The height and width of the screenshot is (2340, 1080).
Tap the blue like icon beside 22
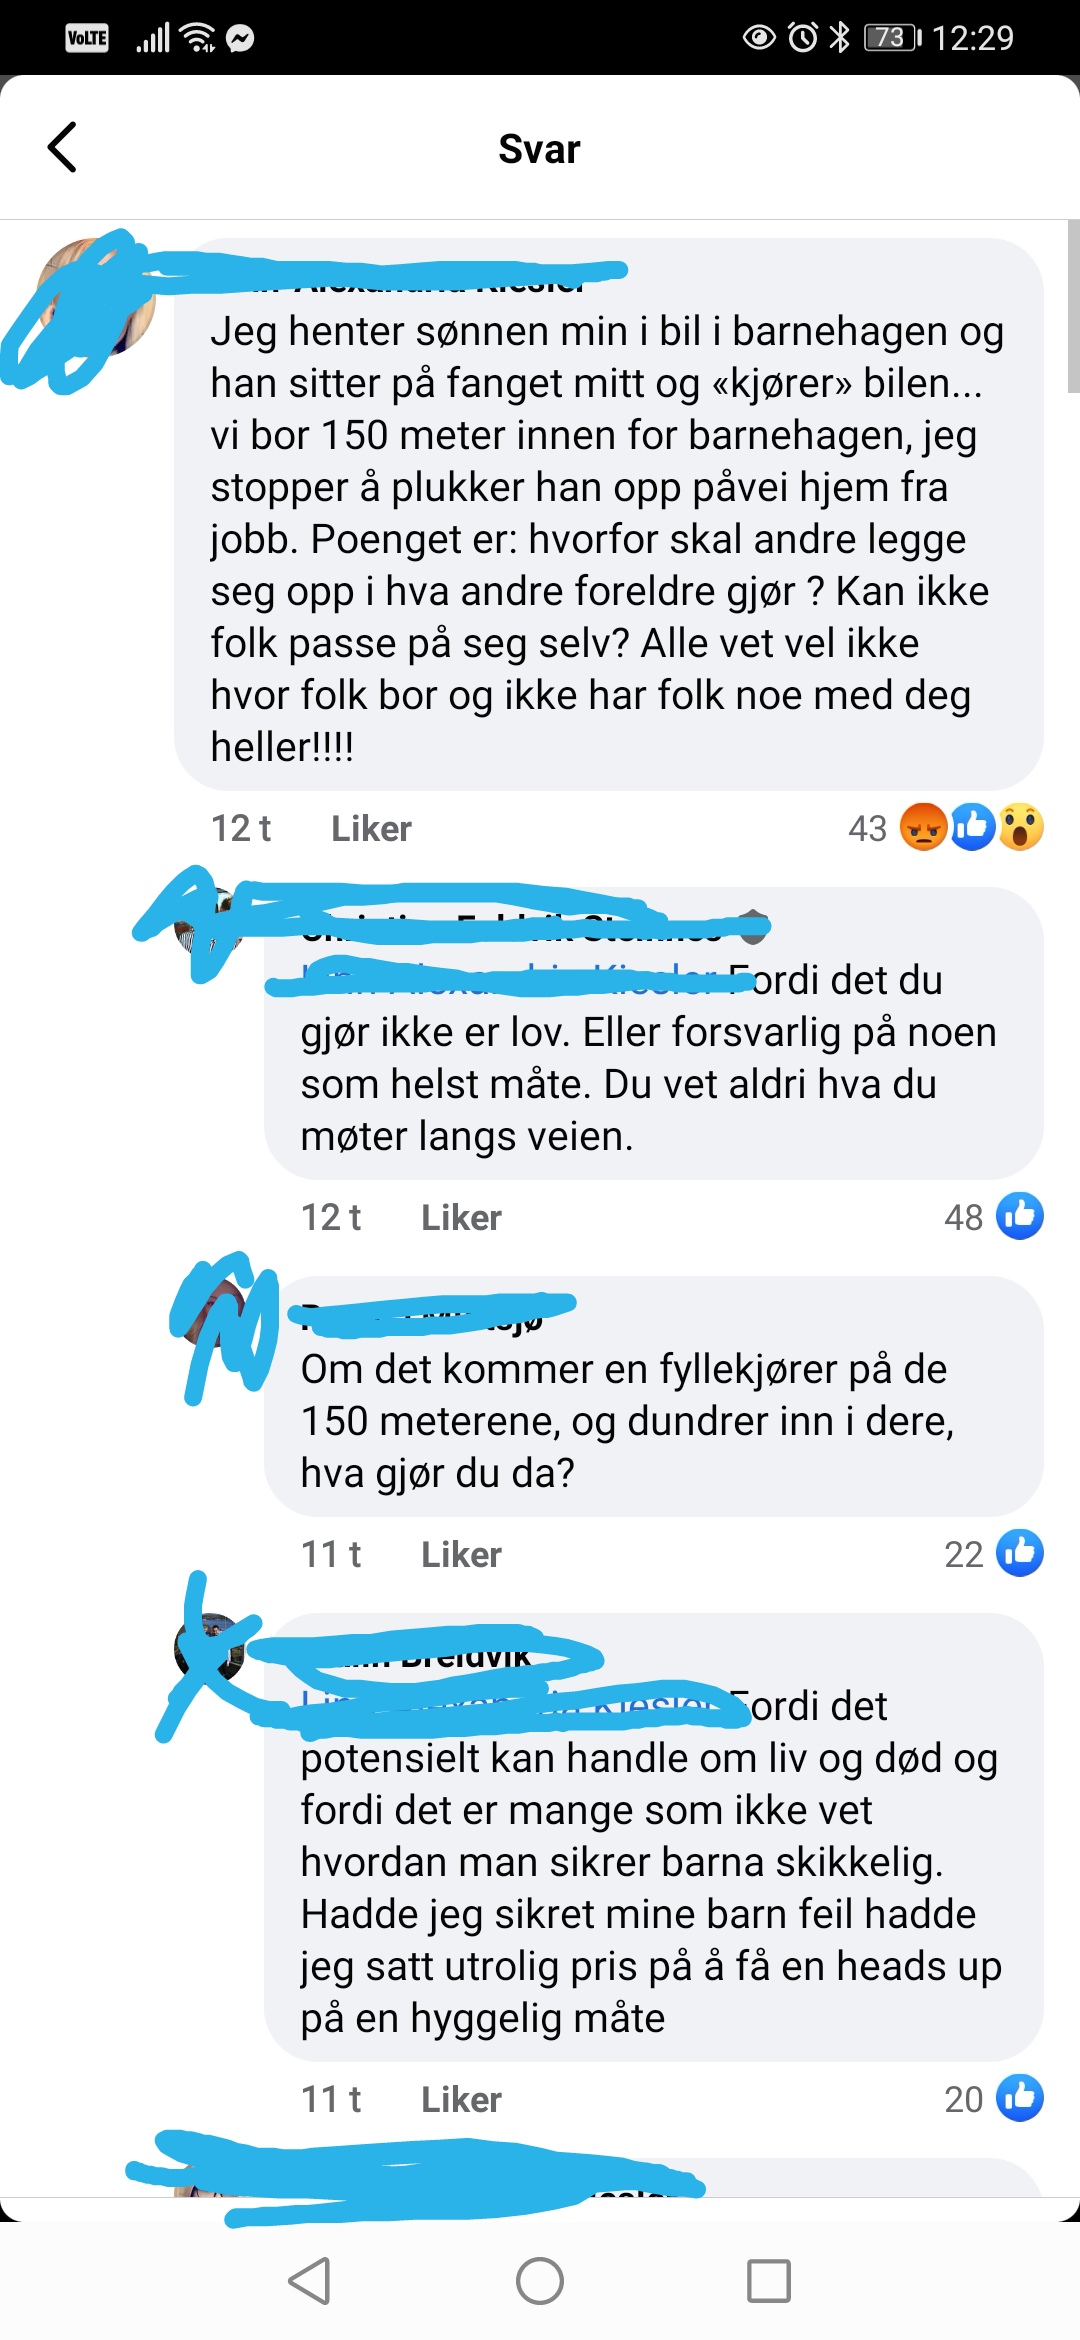[x=1020, y=1553]
